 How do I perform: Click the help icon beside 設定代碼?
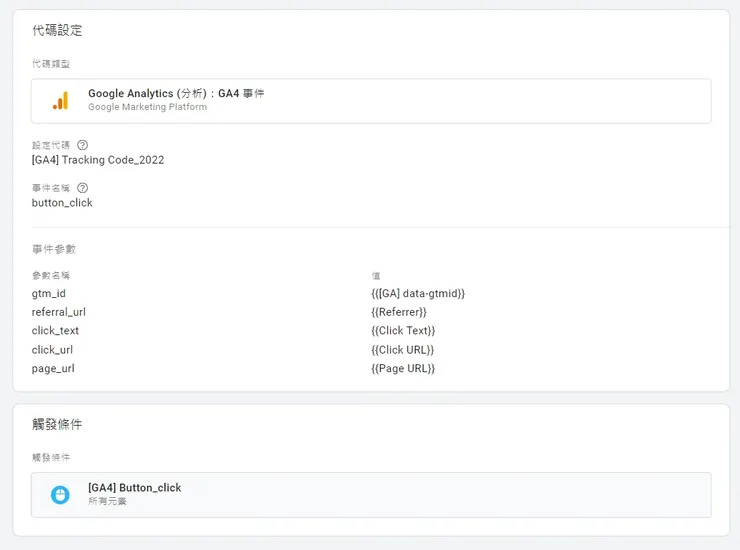pyautogui.click(x=82, y=145)
